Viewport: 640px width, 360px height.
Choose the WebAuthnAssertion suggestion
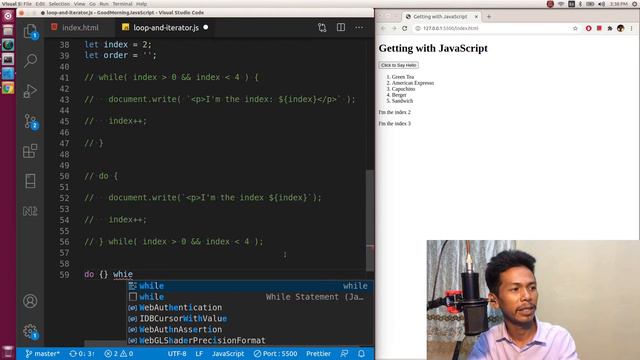250,329
